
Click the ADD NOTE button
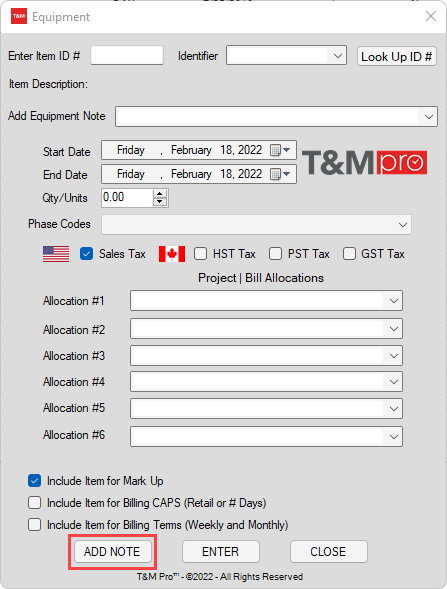[x=112, y=551]
